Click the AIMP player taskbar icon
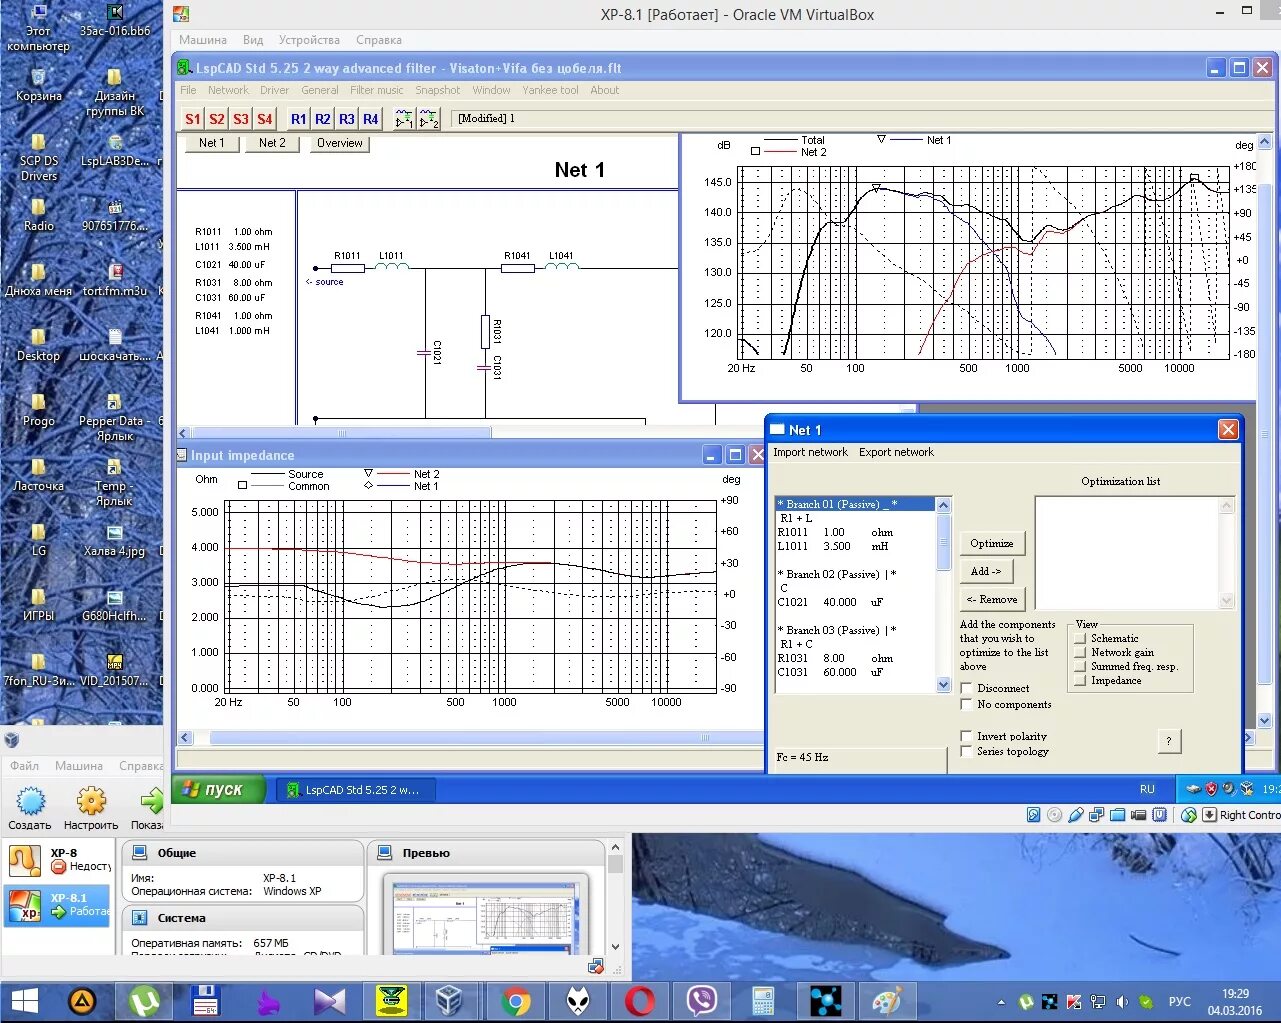The height and width of the screenshot is (1023, 1281). point(82,1001)
